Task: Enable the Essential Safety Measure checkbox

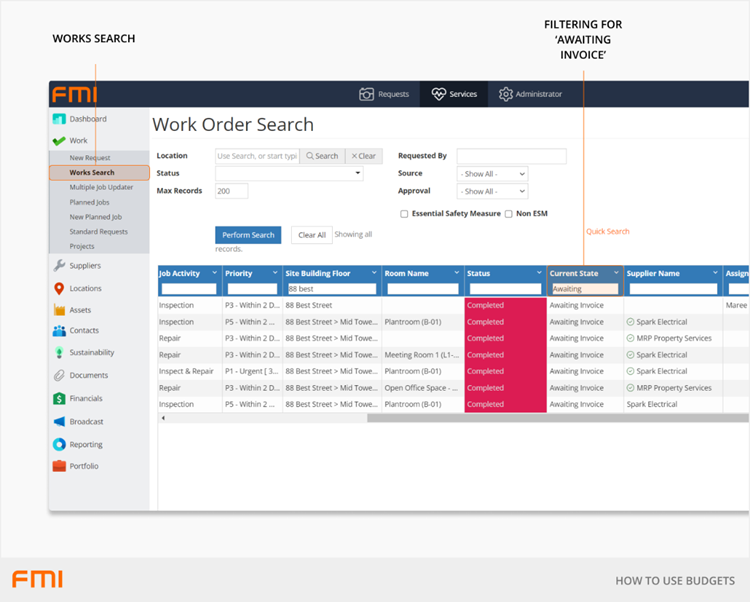Action: [404, 214]
